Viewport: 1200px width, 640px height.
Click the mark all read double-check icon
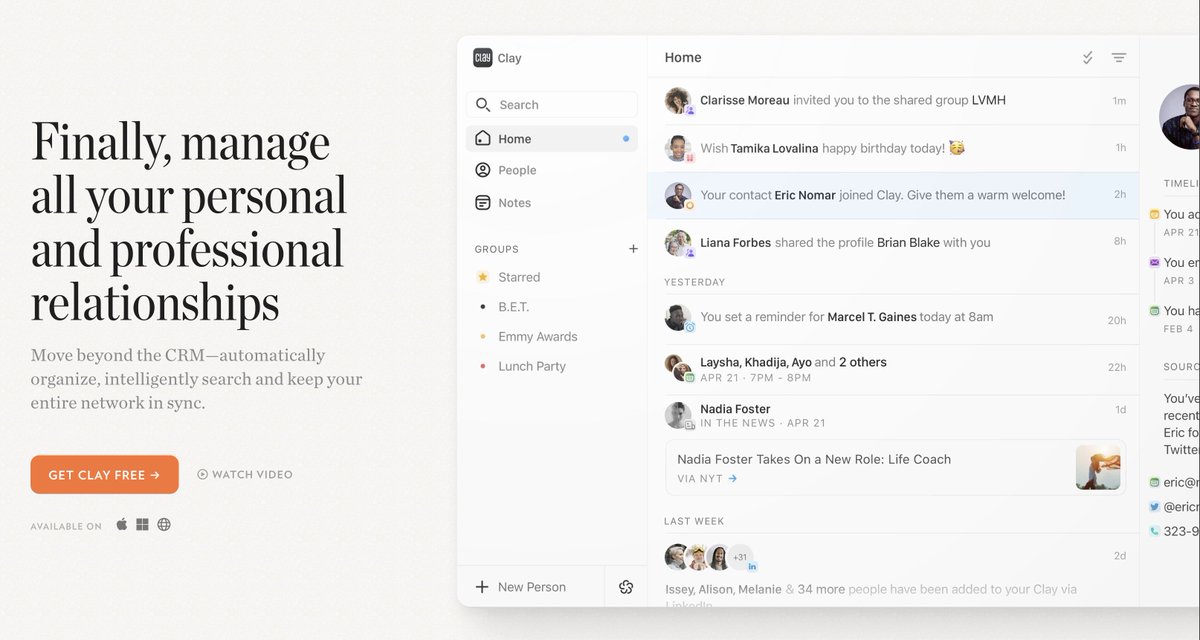pyautogui.click(x=1088, y=58)
